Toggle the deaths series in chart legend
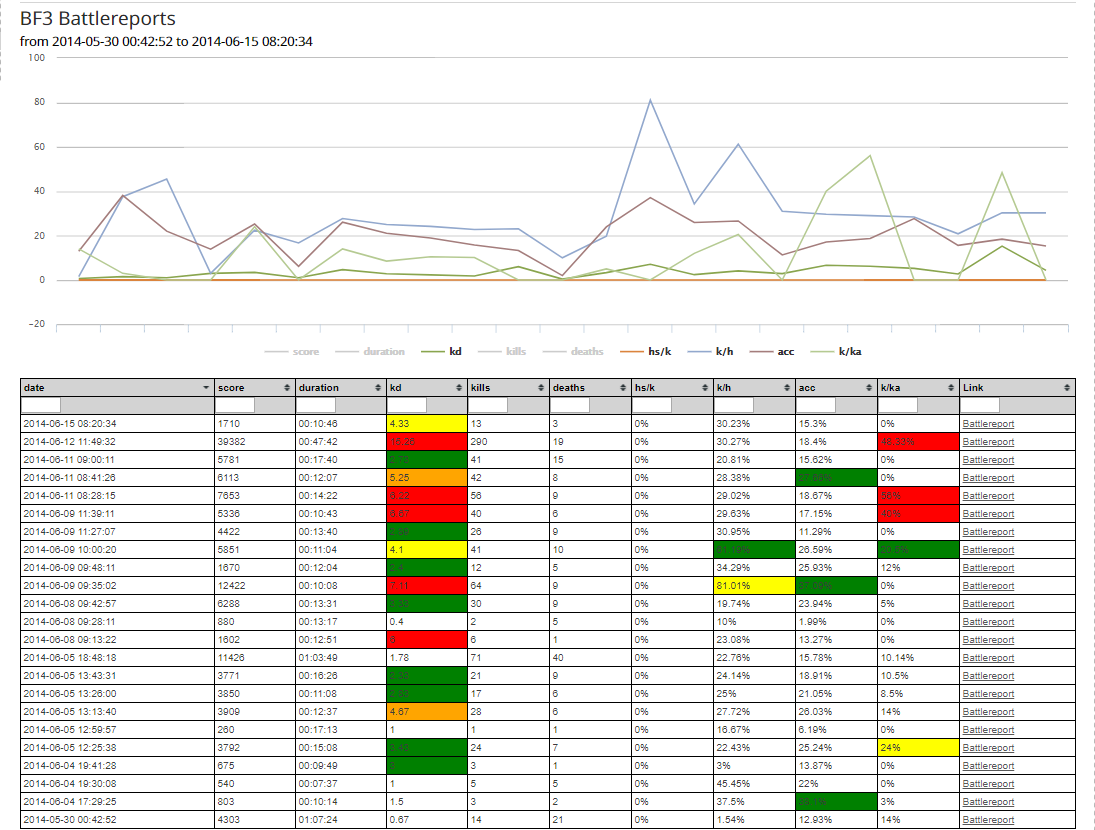 click(573, 352)
